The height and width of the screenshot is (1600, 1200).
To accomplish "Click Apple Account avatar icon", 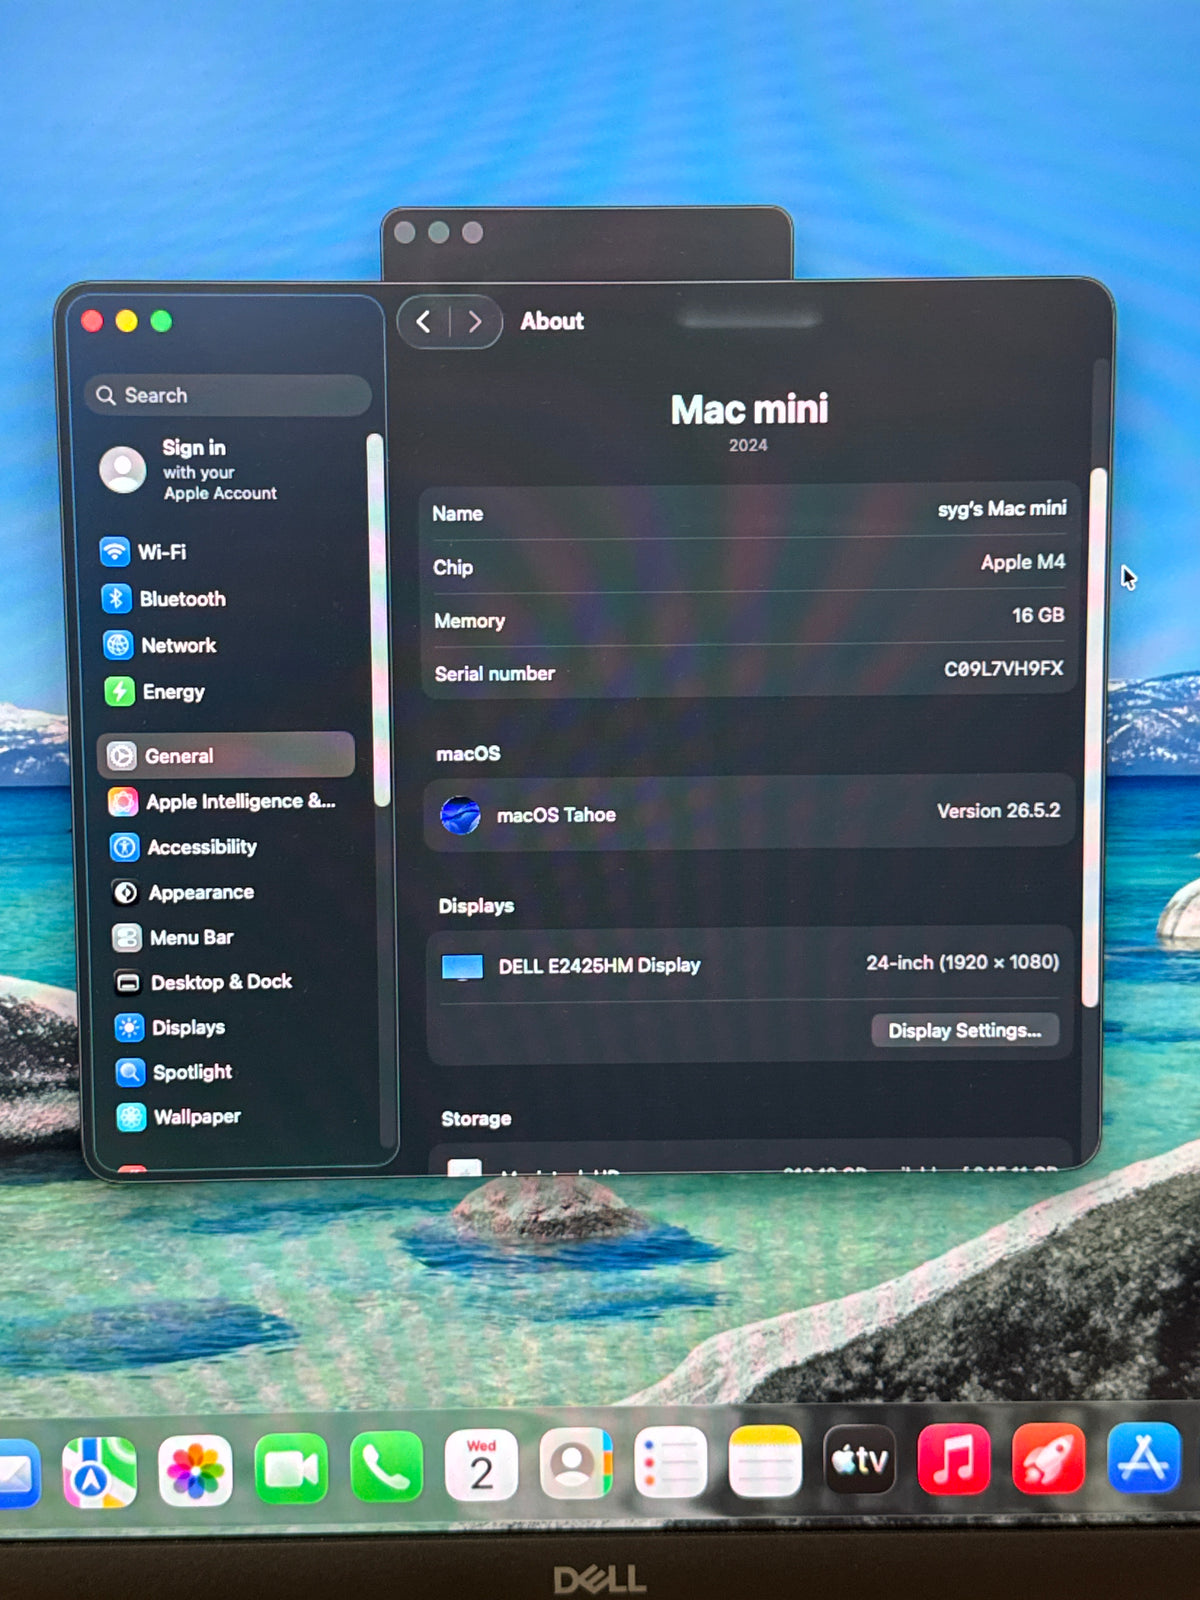I will [x=123, y=469].
